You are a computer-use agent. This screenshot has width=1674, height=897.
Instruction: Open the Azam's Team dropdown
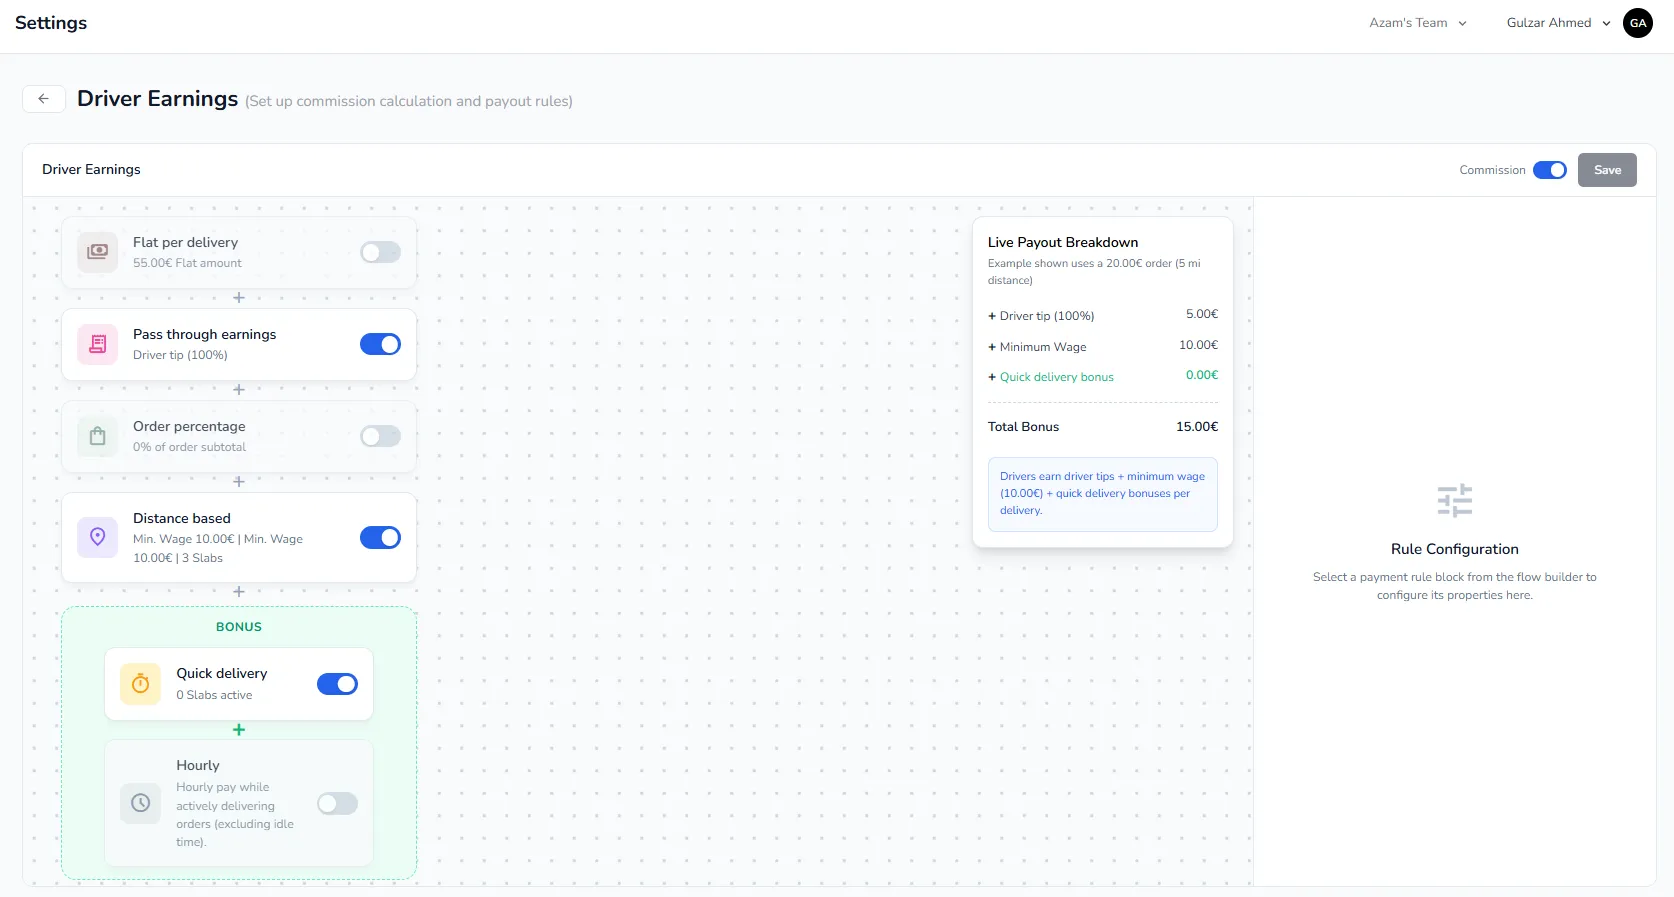click(1418, 23)
